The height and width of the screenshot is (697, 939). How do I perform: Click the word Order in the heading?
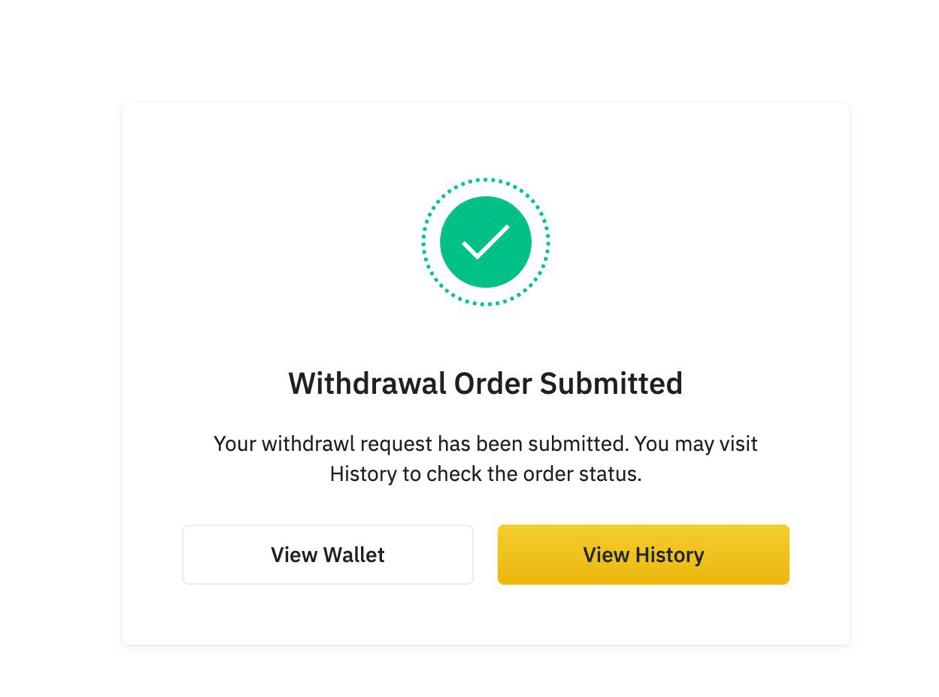coord(492,383)
